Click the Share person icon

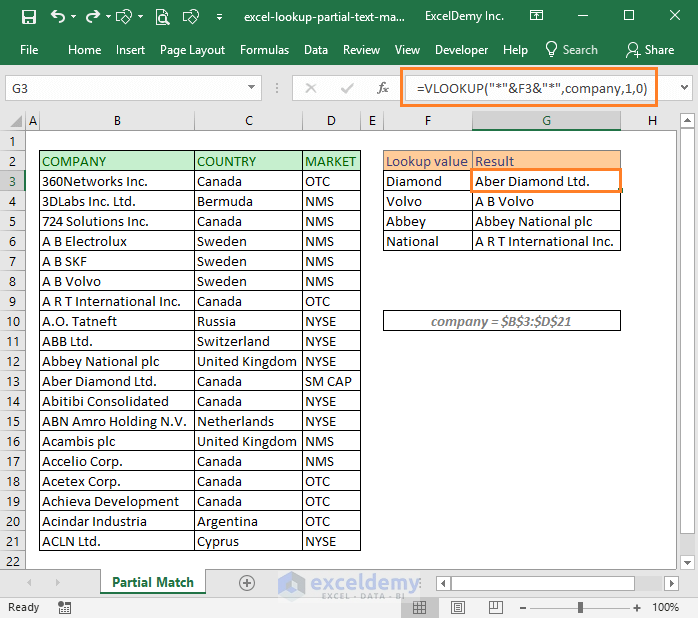[633, 50]
